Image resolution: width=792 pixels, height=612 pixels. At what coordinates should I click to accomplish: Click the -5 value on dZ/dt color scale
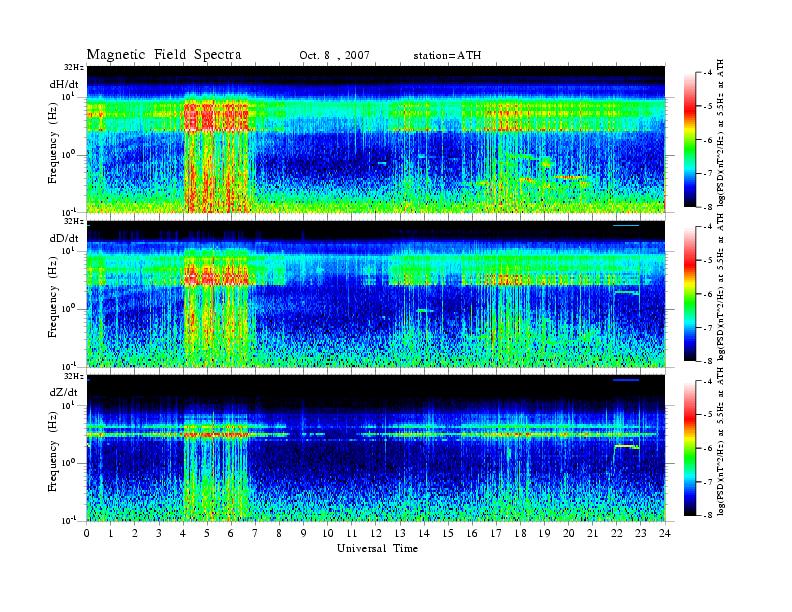pyautogui.click(x=709, y=415)
